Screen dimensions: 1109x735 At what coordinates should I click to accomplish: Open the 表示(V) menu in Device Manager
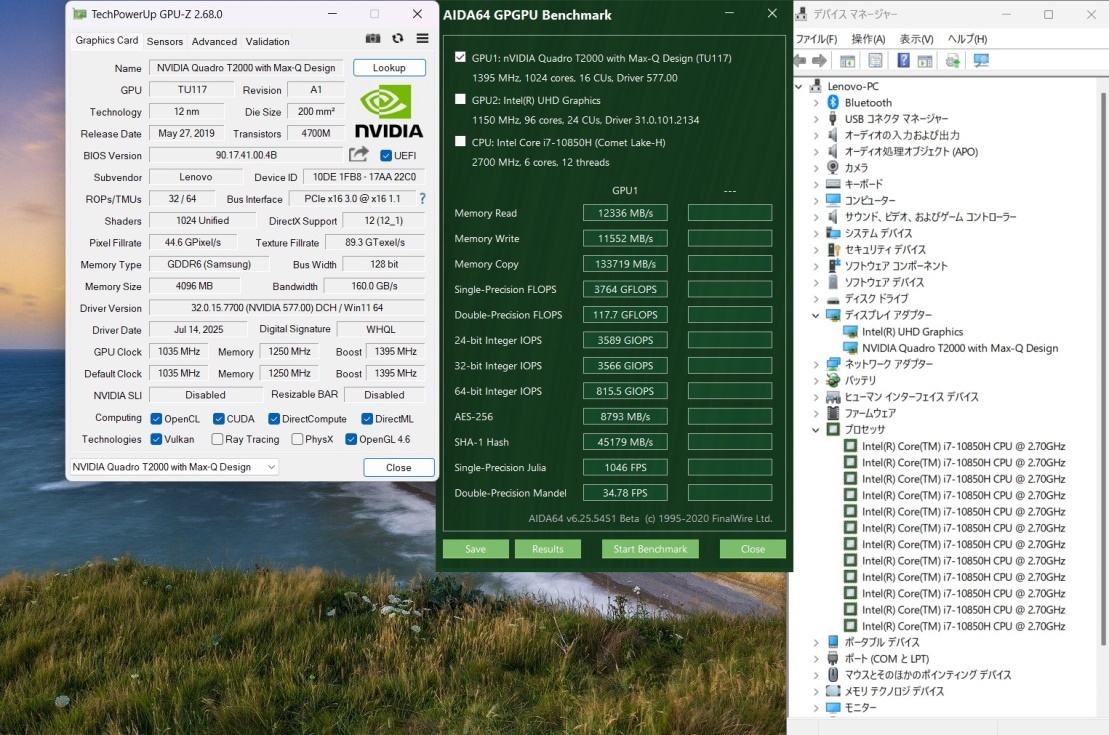[x=916, y=39]
